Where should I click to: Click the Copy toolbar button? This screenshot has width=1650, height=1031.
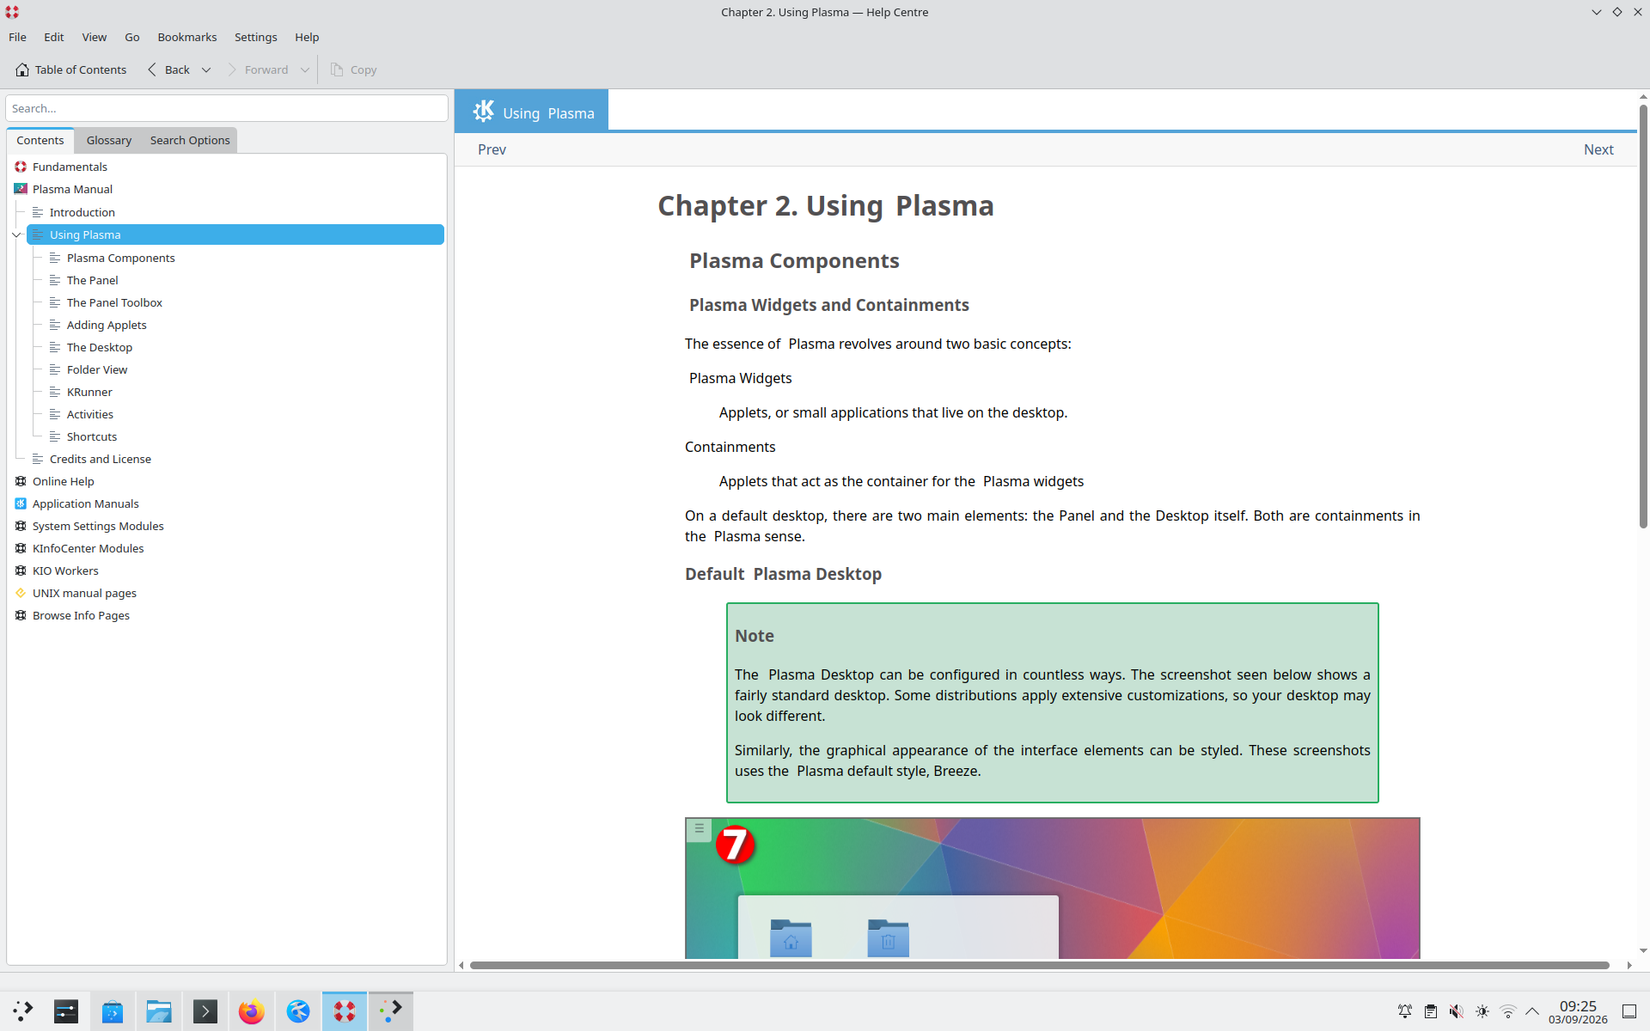coord(353,70)
